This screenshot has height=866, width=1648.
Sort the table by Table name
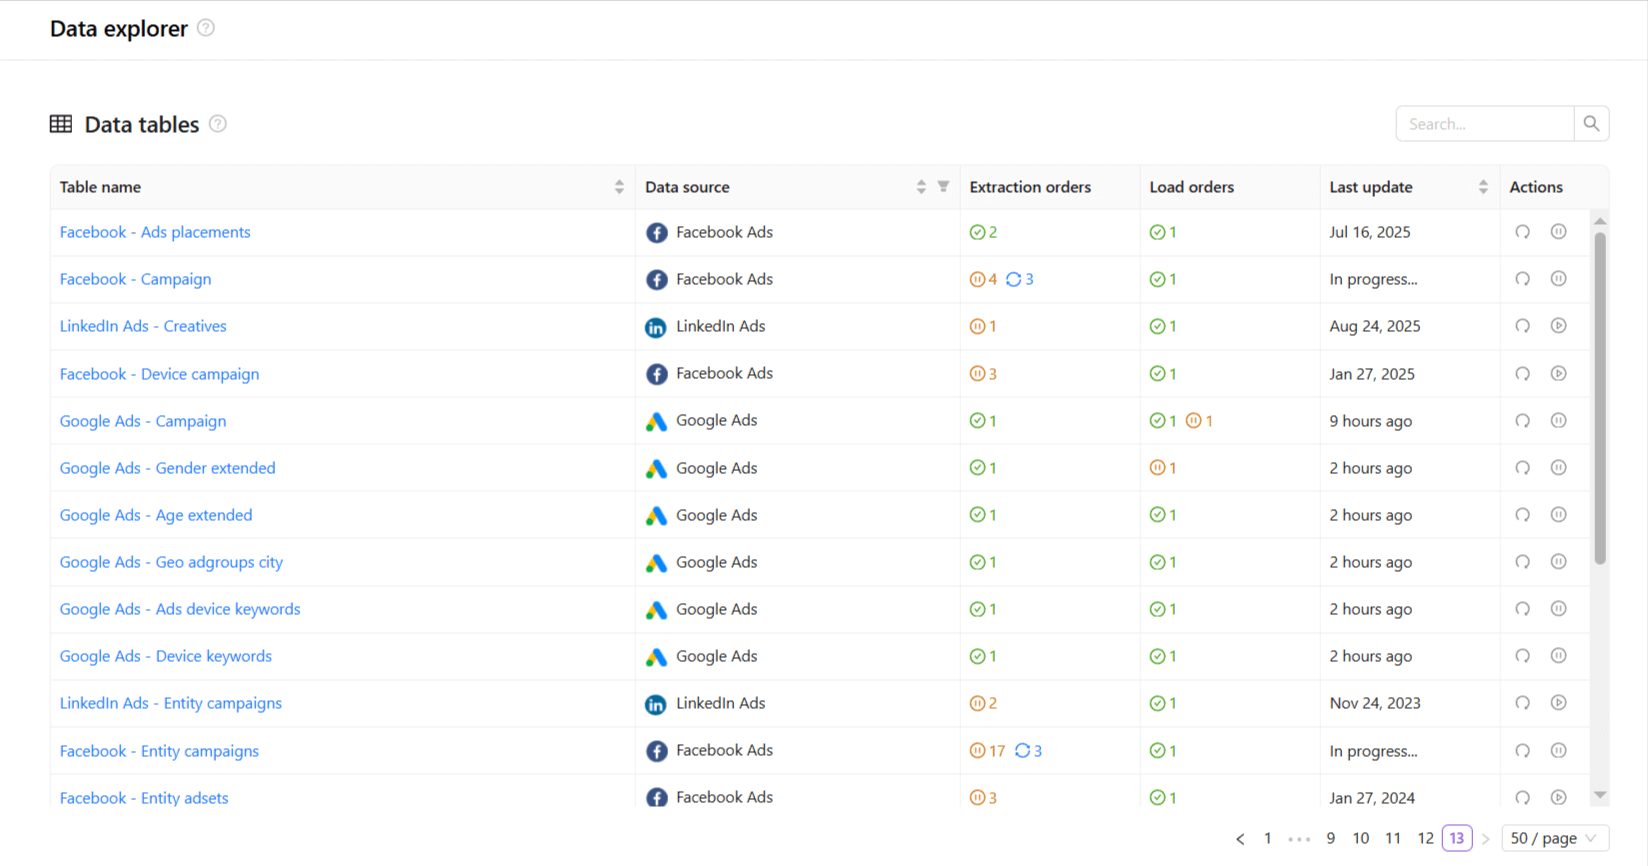pos(619,187)
